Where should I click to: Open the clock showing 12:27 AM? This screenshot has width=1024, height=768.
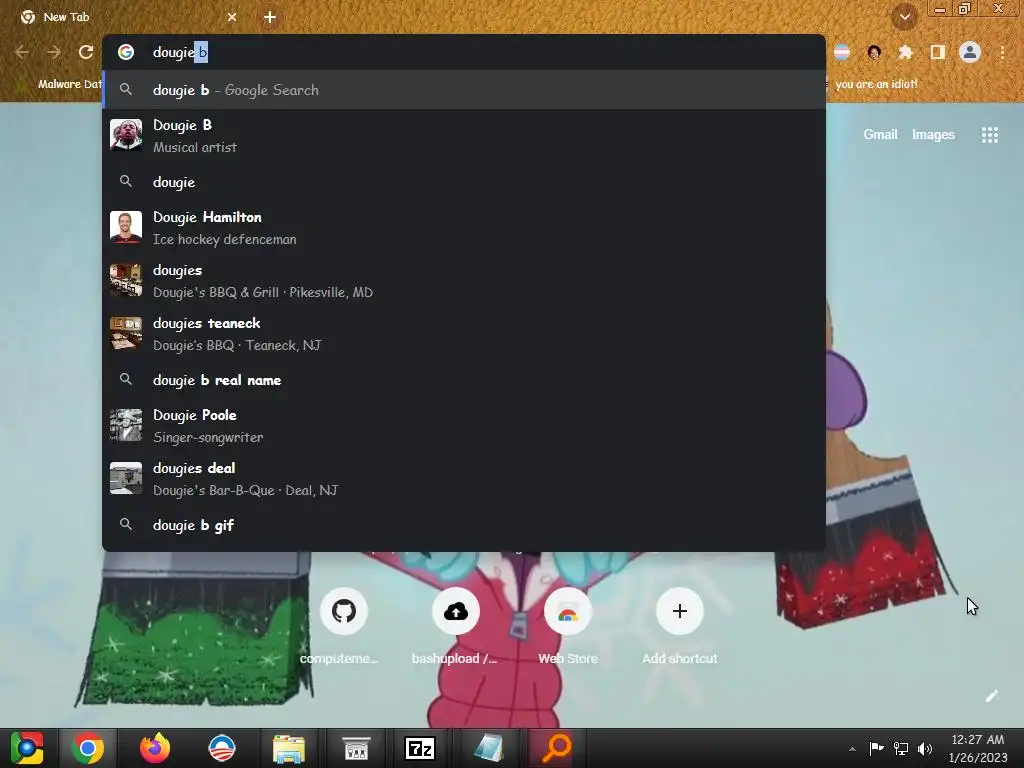pos(978,749)
